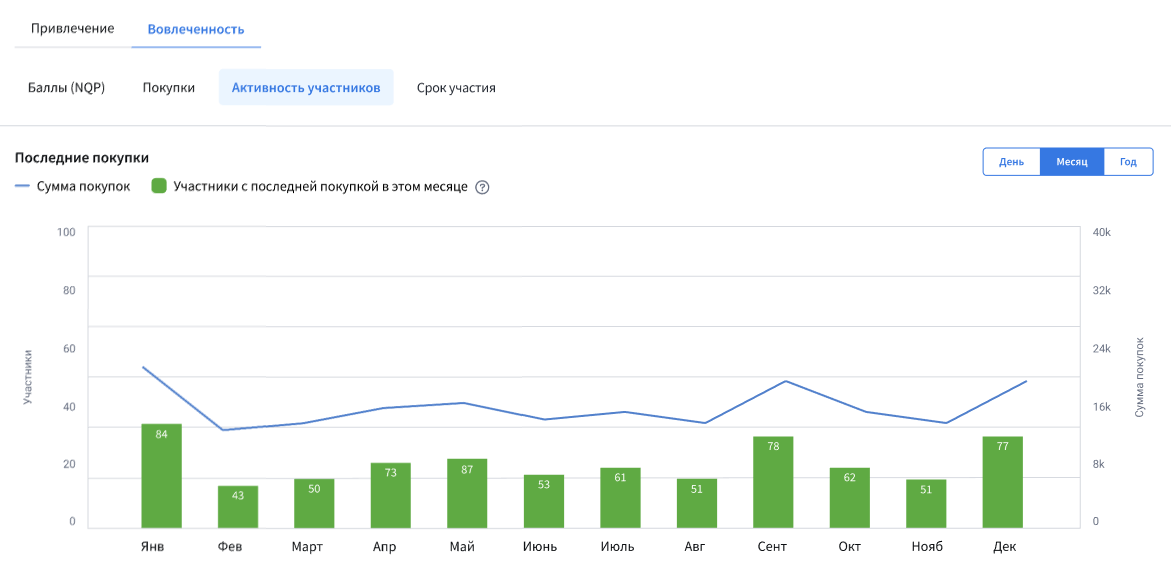Click the line point above January

pos(144,368)
